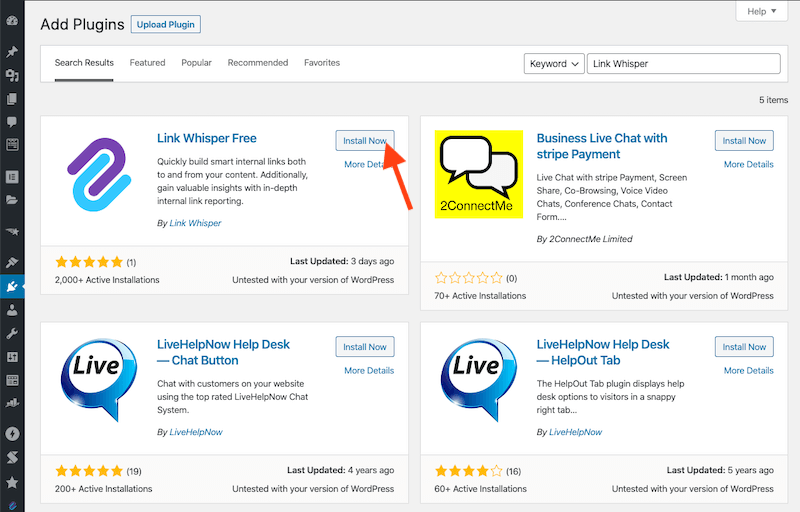Click the Link Whisper sidebar icon at bottom
Viewport: 800px width, 512px height.
coord(12,505)
